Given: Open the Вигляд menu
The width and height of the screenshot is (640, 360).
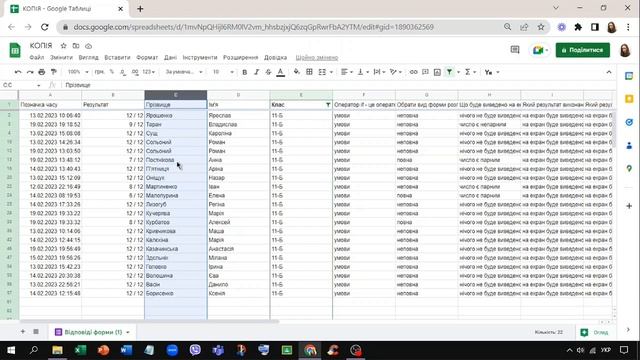Looking at the screenshot, I should 88,58.
